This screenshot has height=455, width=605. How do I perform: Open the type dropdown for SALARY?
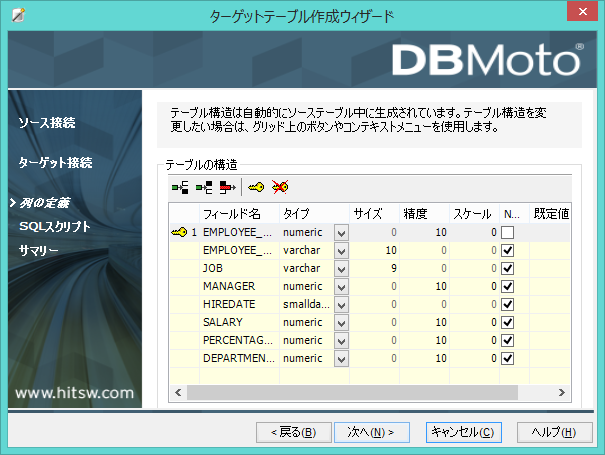pos(341,323)
